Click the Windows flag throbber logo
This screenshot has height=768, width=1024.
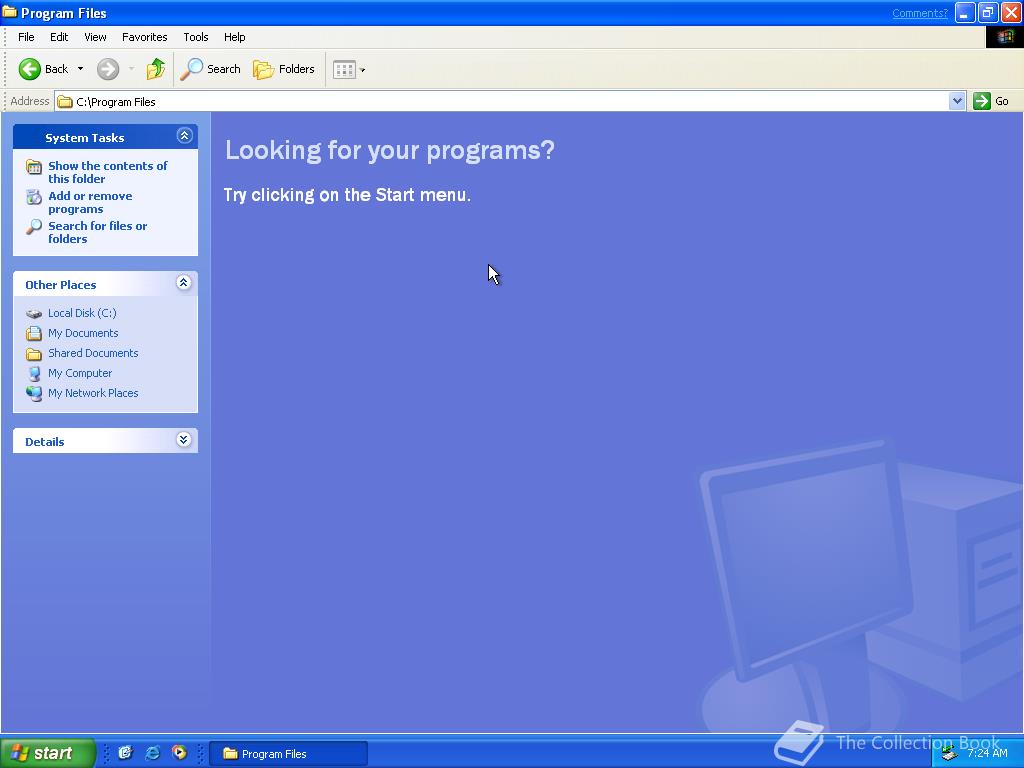coord(1004,37)
